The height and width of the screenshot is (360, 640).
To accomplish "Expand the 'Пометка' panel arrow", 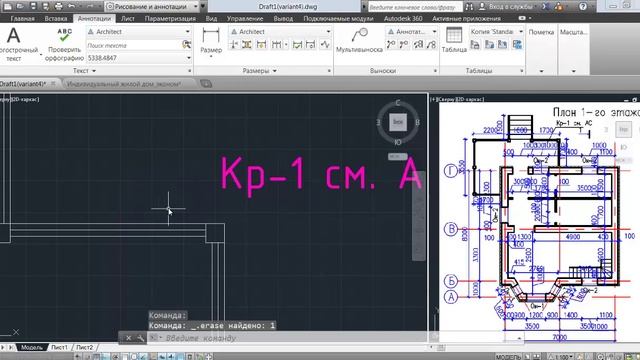I will coord(541,71).
